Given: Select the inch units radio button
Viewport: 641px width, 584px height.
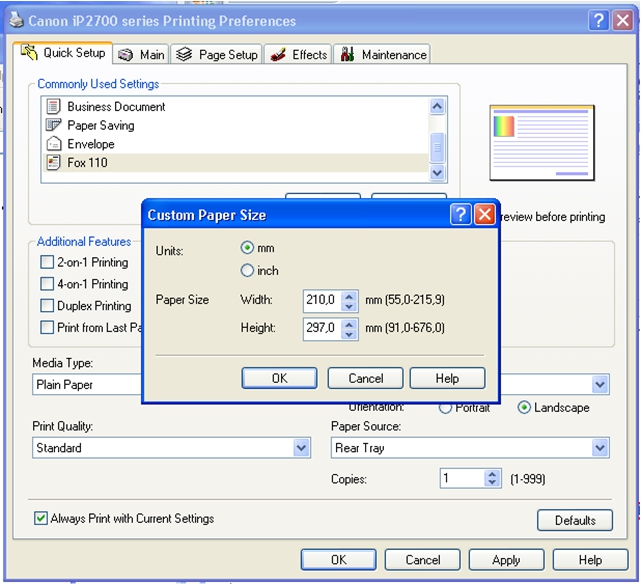Looking at the screenshot, I should (247, 270).
